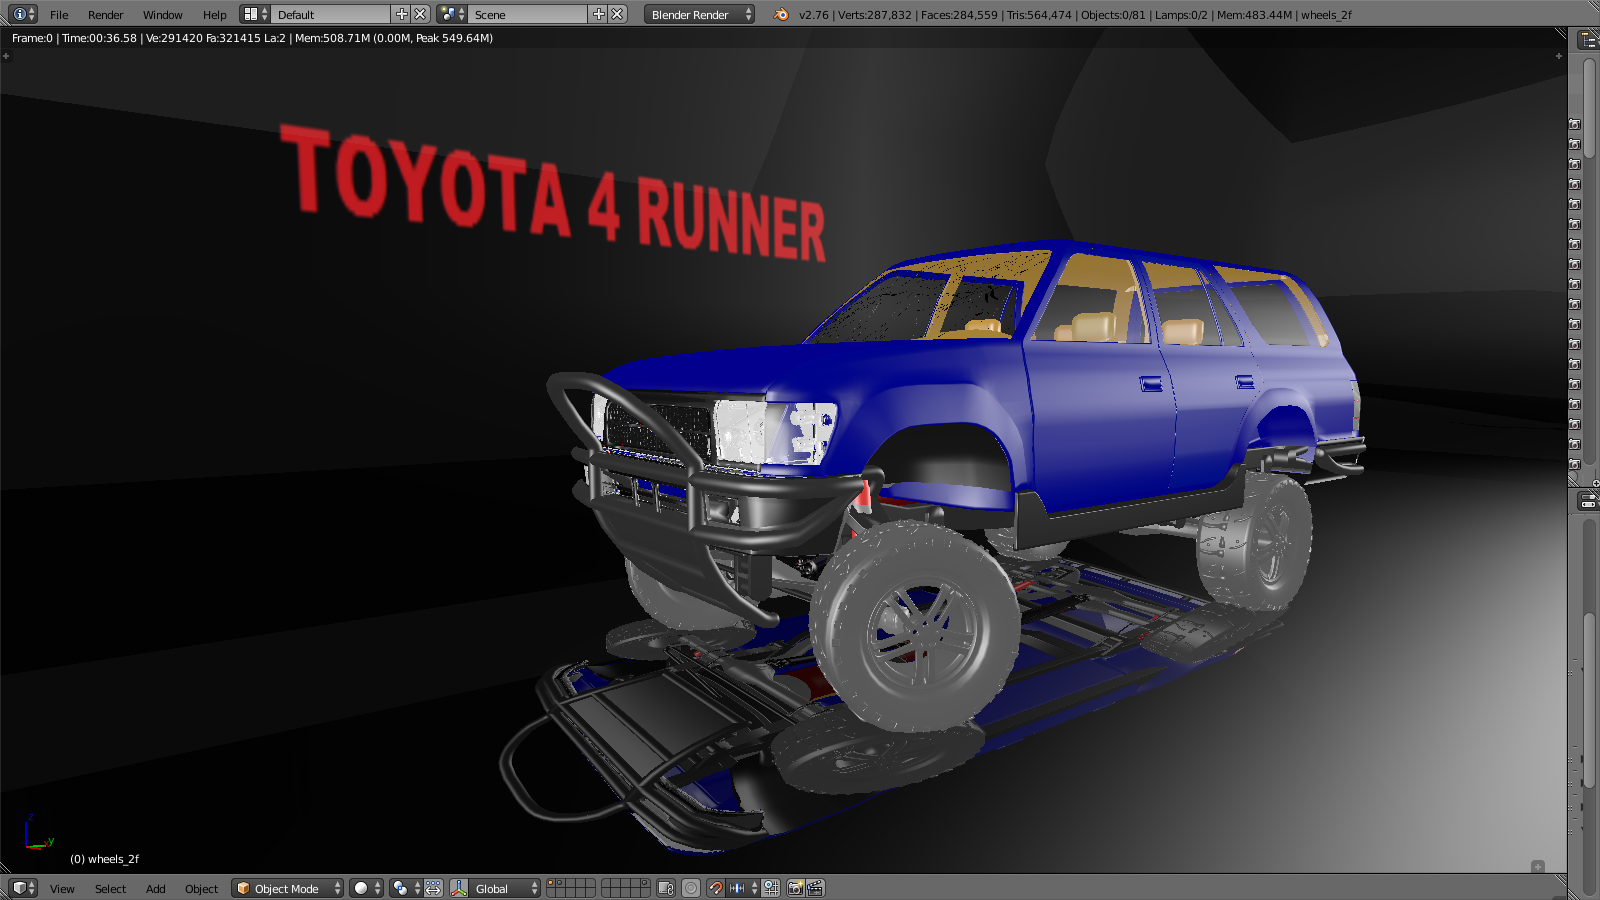Image resolution: width=1600 pixels, height=900 pixels.
Task: Open the Render menu
Action: pos(105,15)
